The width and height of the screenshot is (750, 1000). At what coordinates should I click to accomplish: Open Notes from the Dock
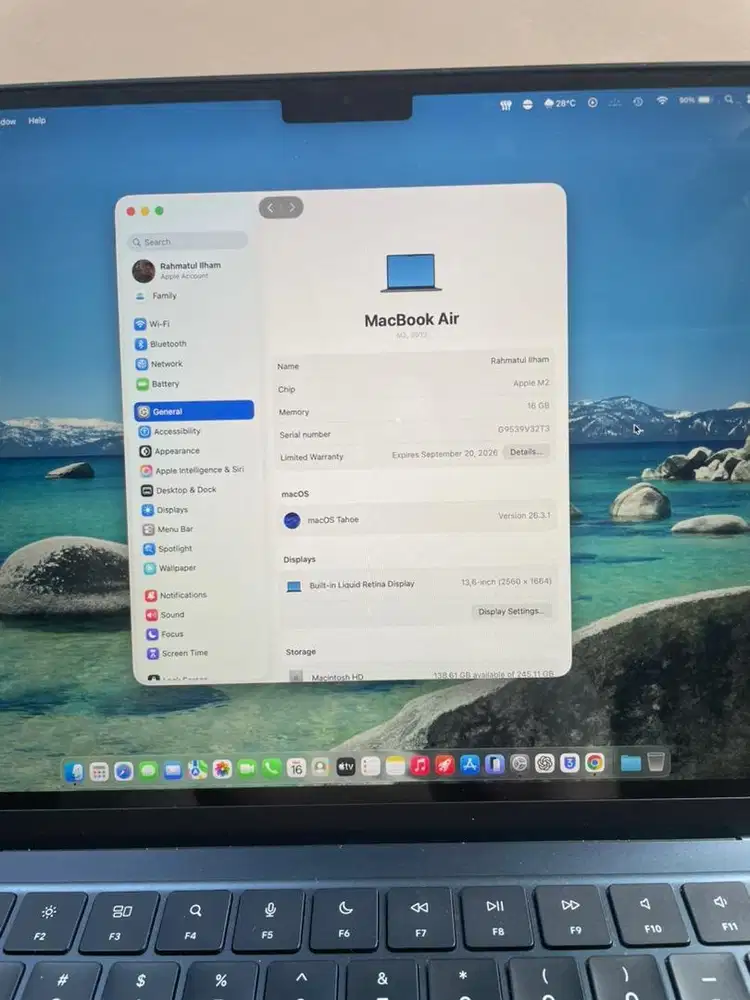click(x=395, y=765)
